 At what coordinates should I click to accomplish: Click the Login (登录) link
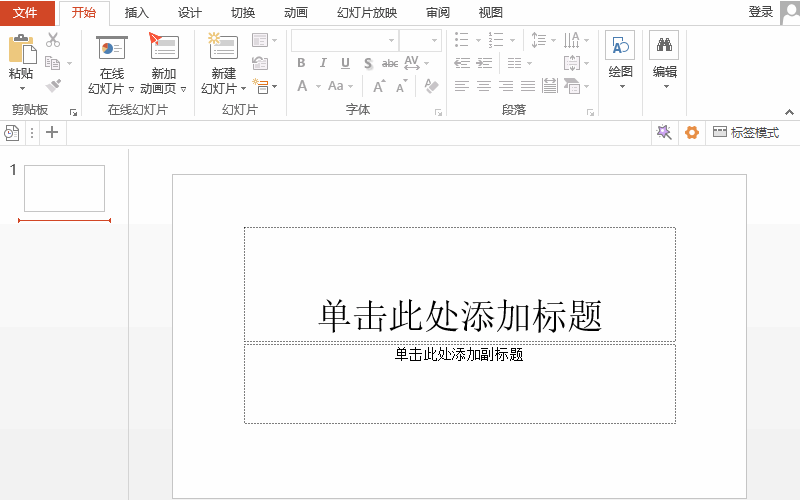pyautogui.click(x=760, y=12)
